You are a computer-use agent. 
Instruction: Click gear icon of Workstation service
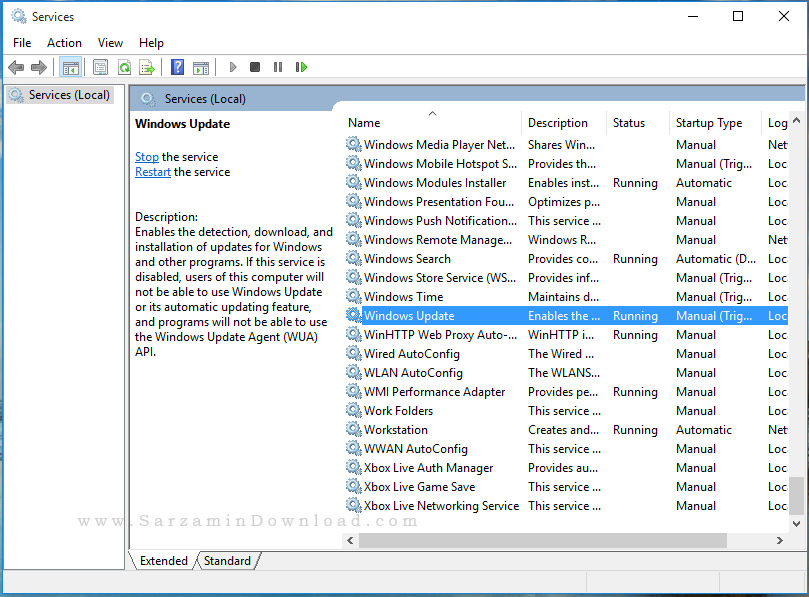point(353,429)
